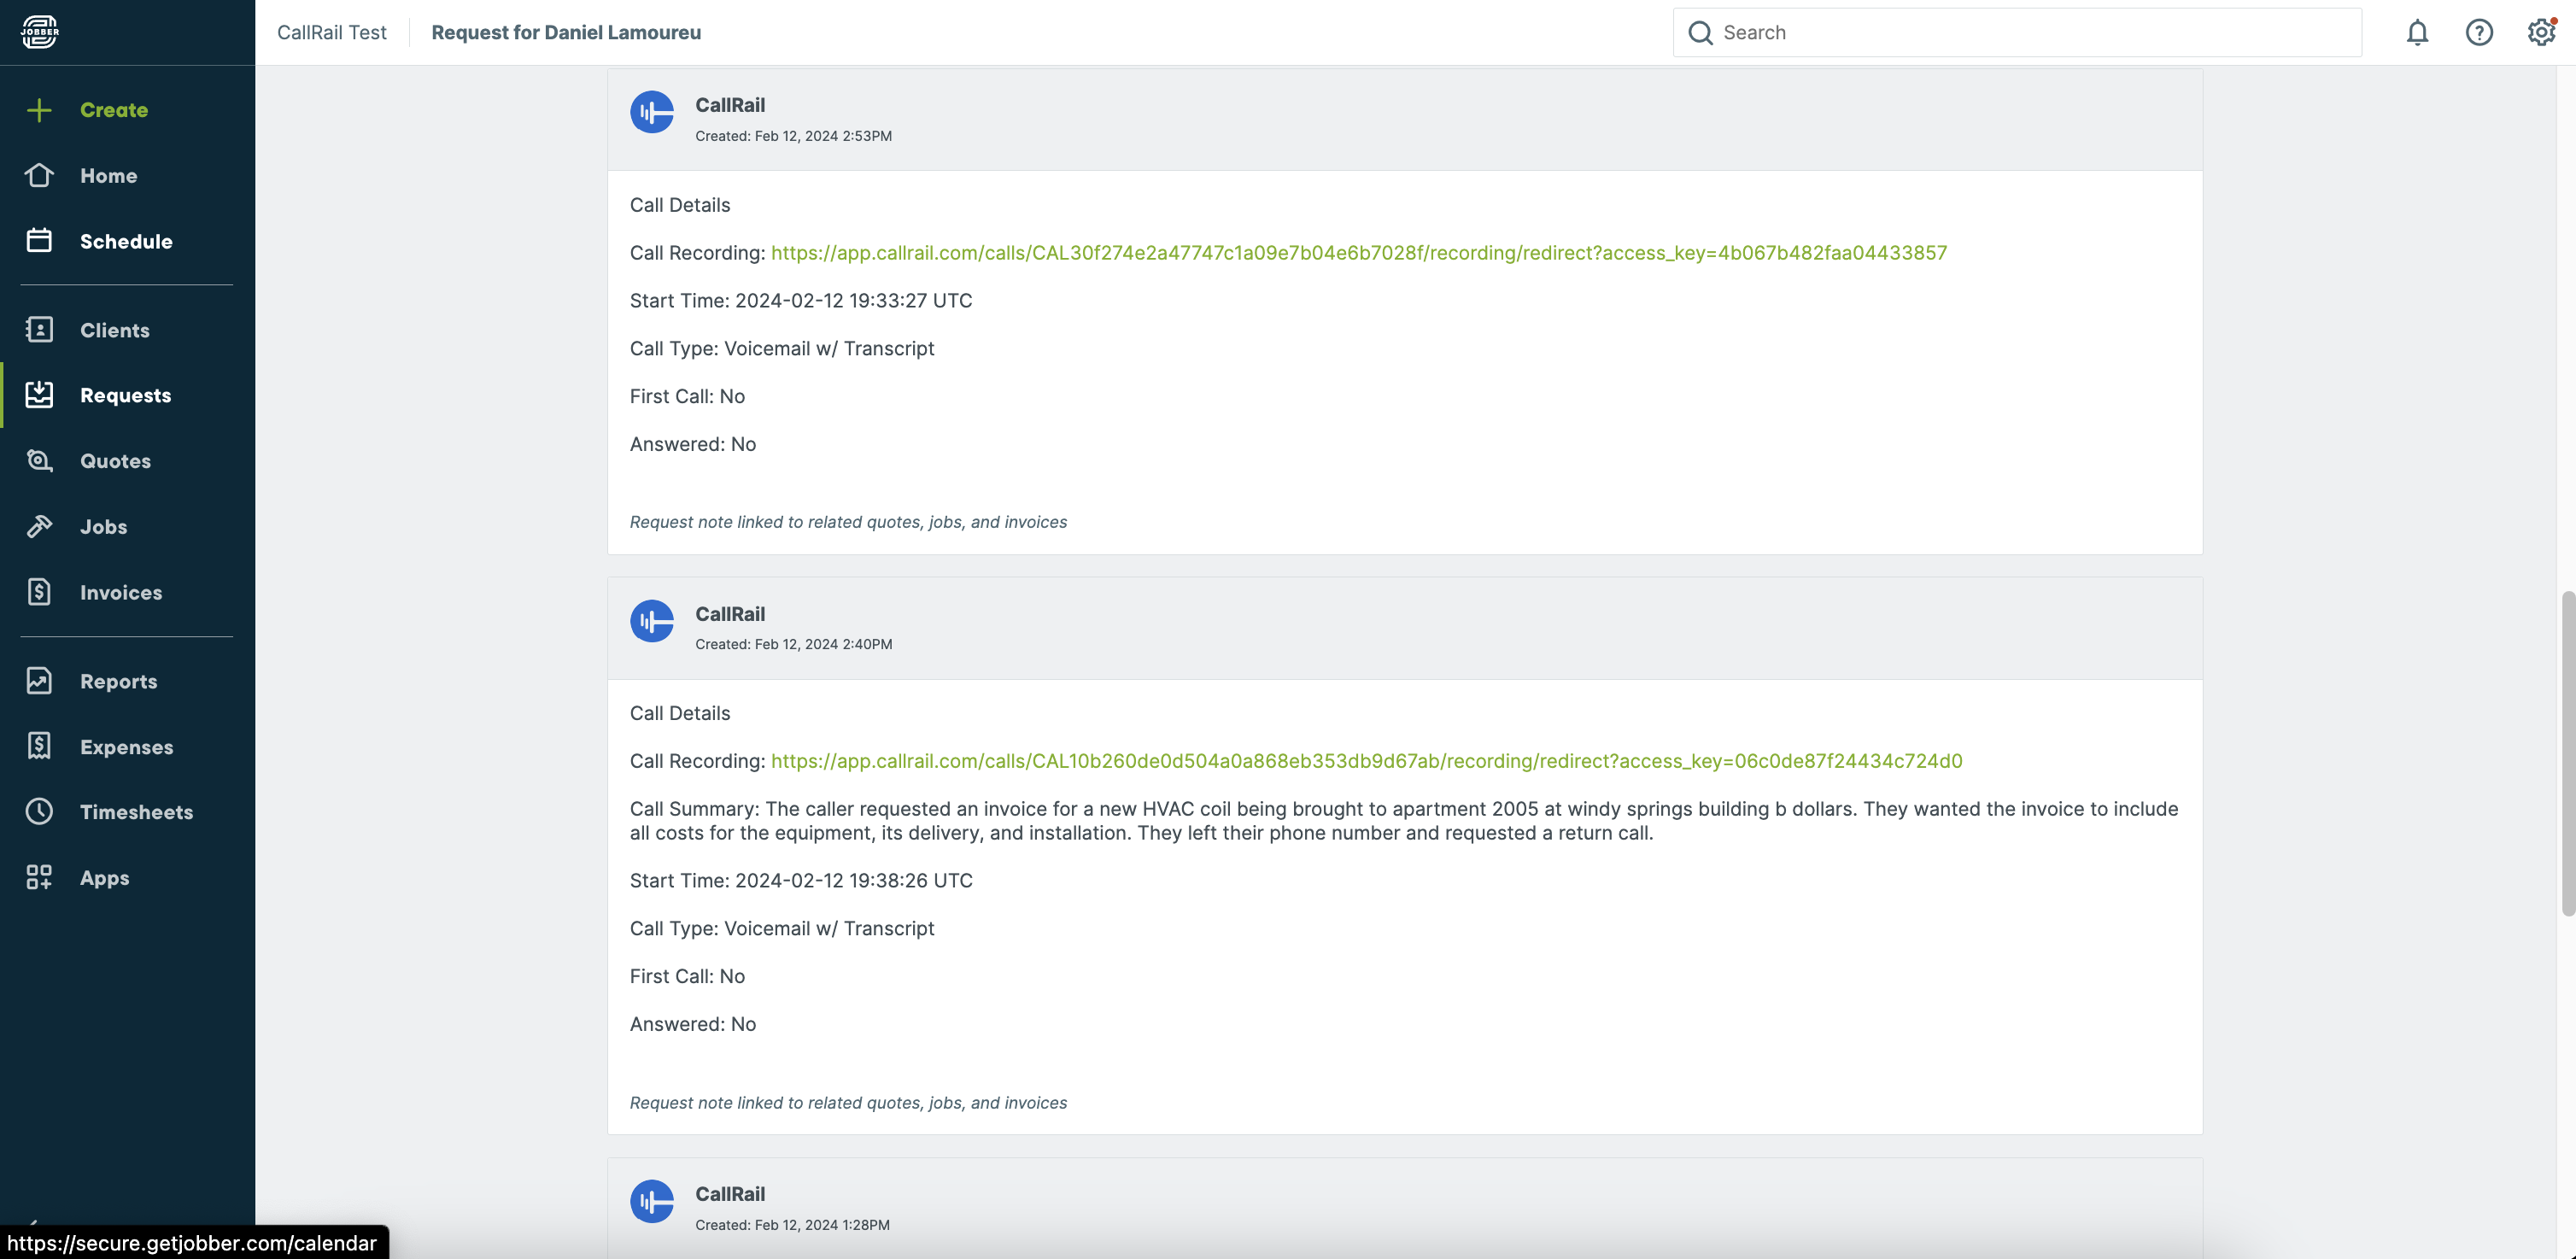Open the 2:53PM call recording link
This screenshot has width=2576, height=1259.
click(1358, 253)
